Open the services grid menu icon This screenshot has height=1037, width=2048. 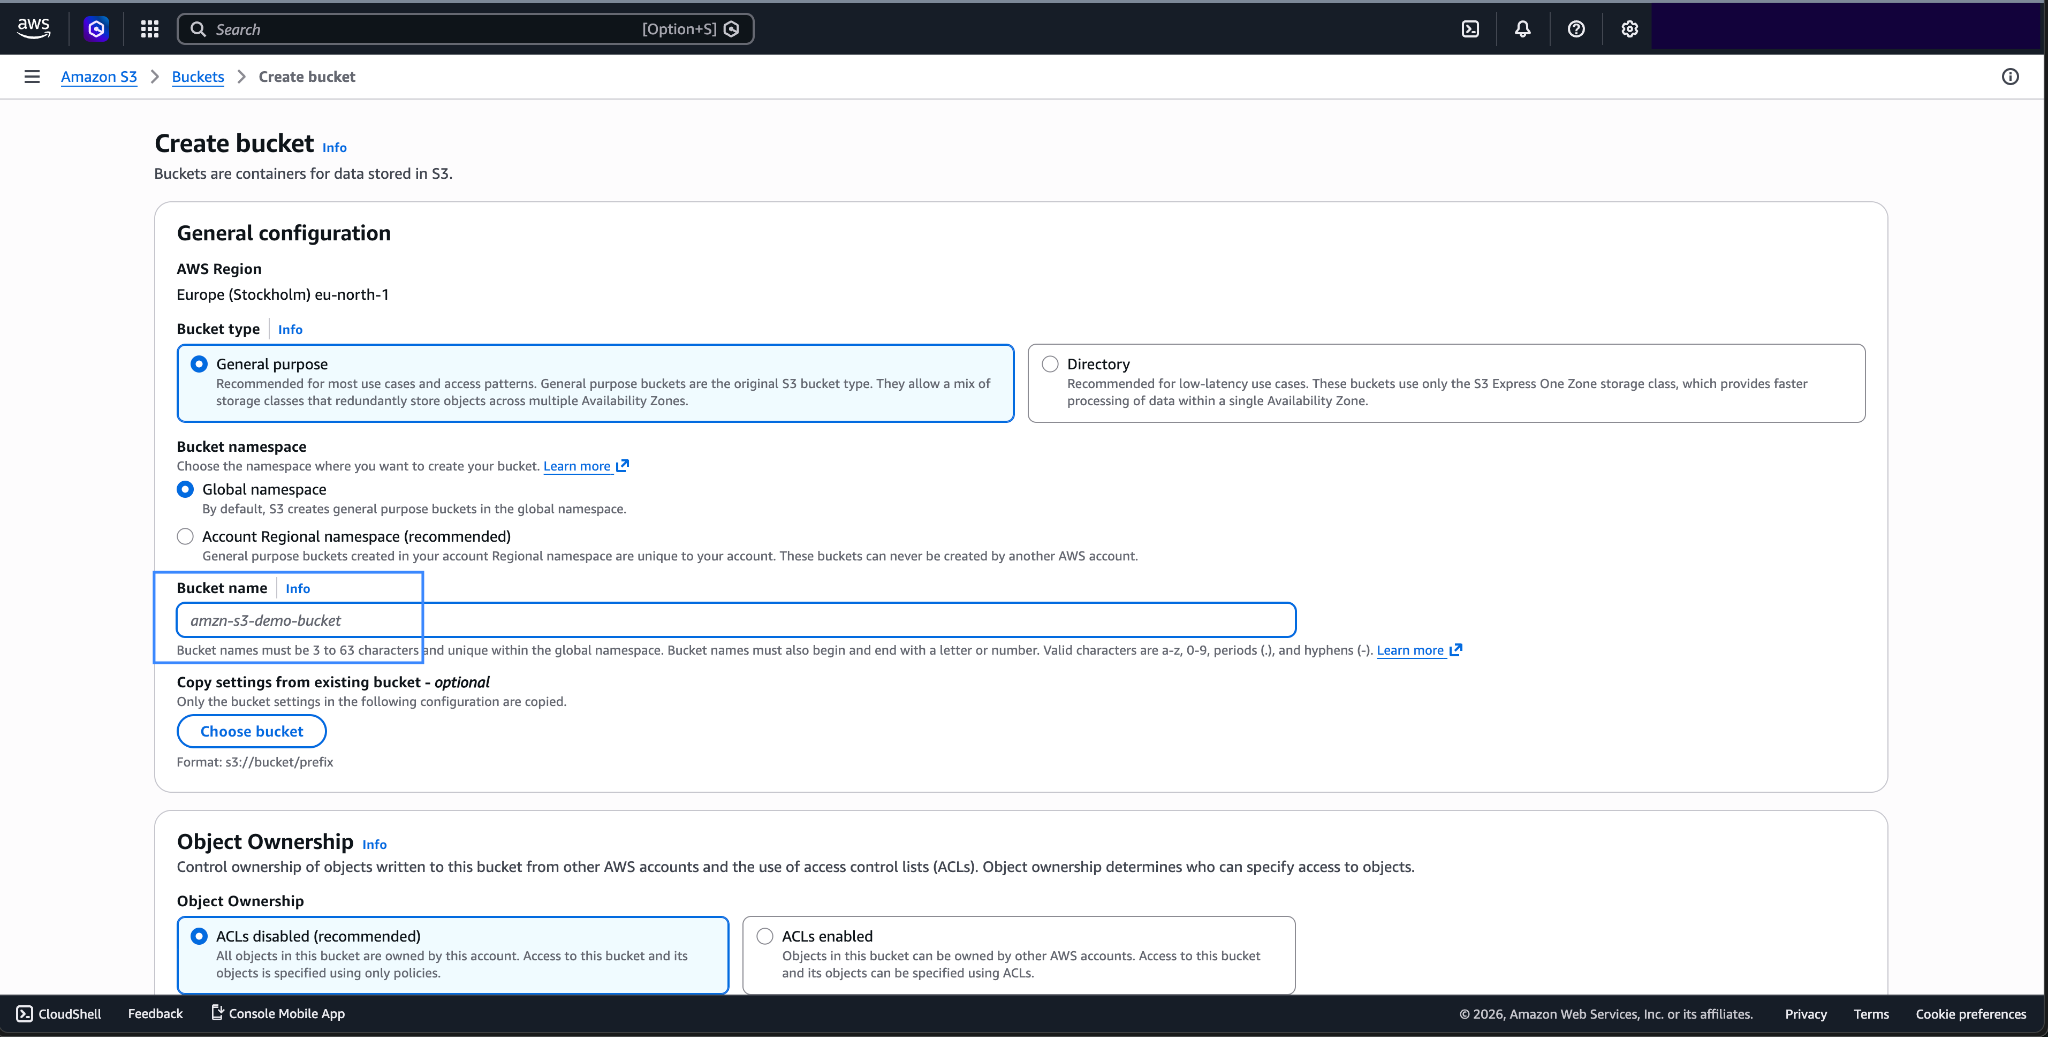pyautogui.click(x=150, y=29)
